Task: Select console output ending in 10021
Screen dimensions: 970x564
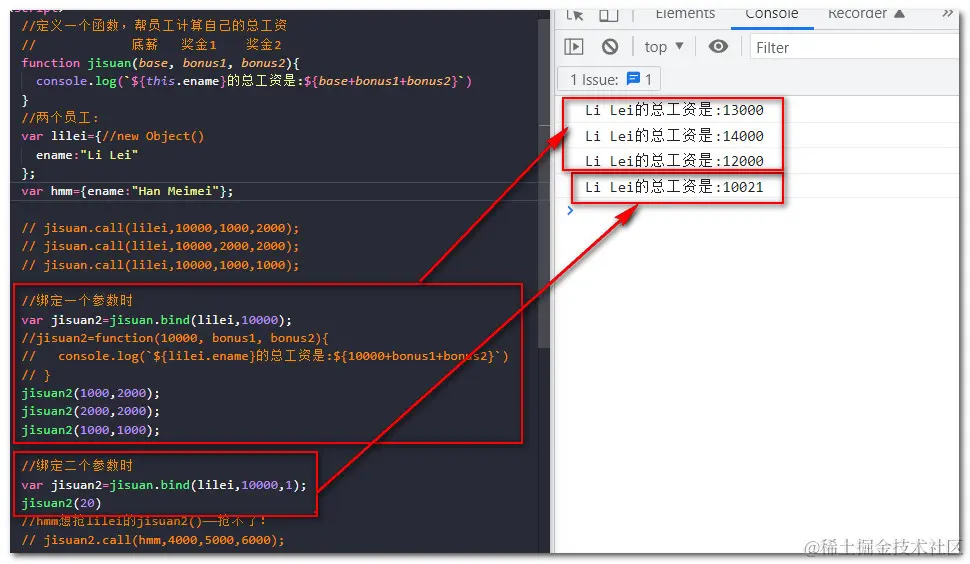Action: pos(674,187)
